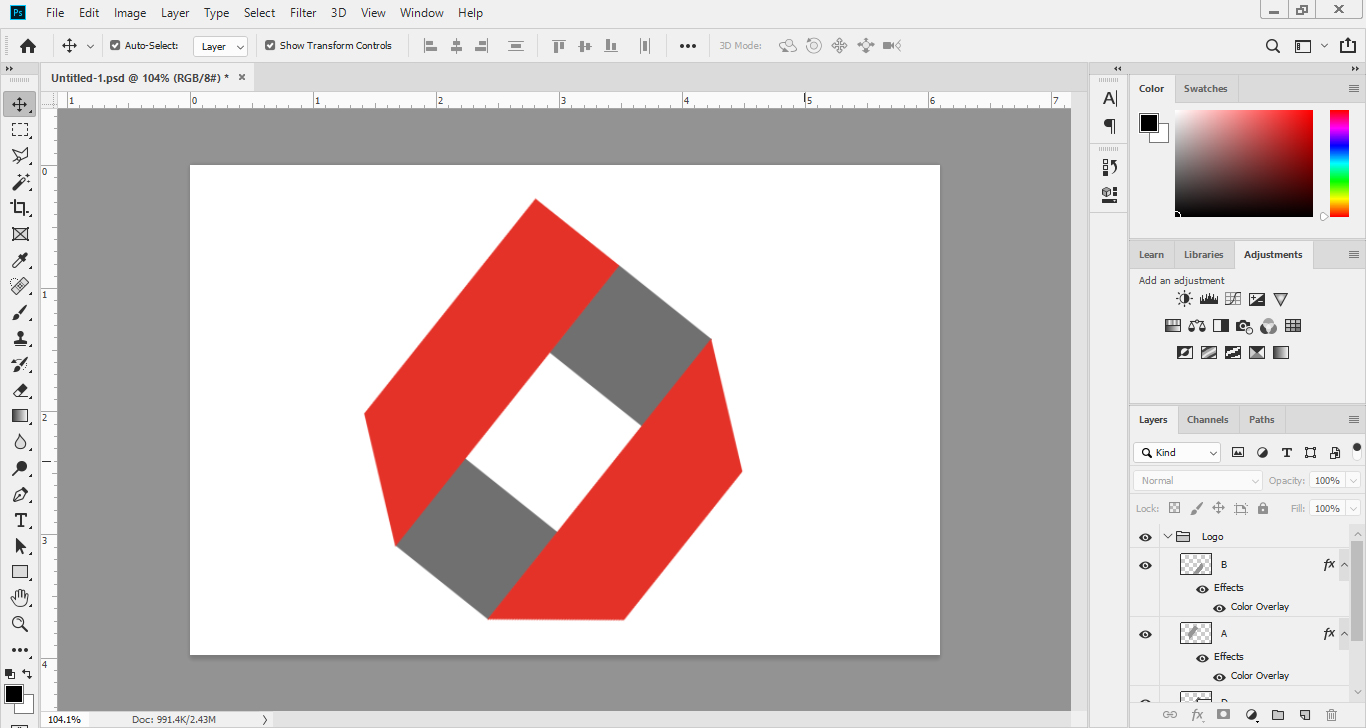The width and height of the screenshot is (1366, 728).
Task: Toggle Color Overlay visibility under layer A
Action: [1219, 677]
